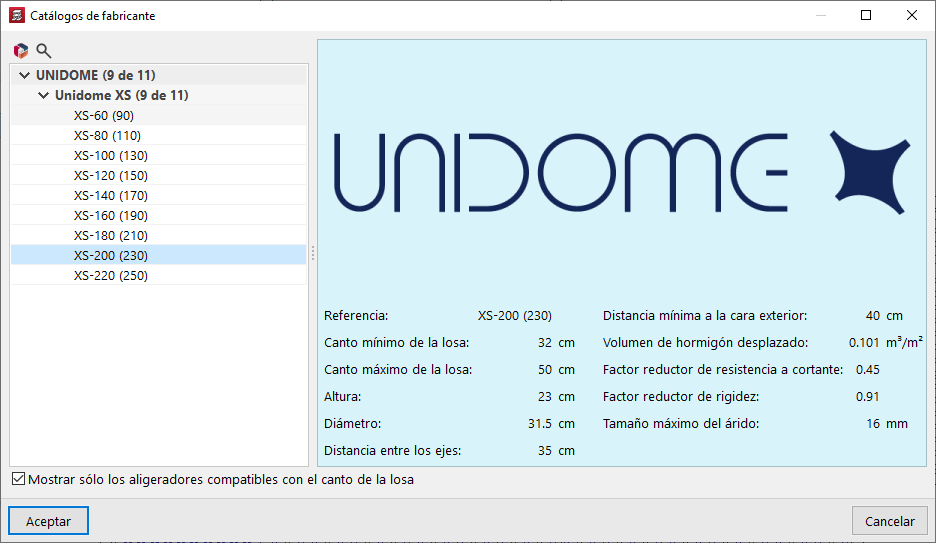Image resolution: width=936 pixels, height=543 pixels.
Task: Click the Canto mínimo de la losa label
Action: (396, 343)
